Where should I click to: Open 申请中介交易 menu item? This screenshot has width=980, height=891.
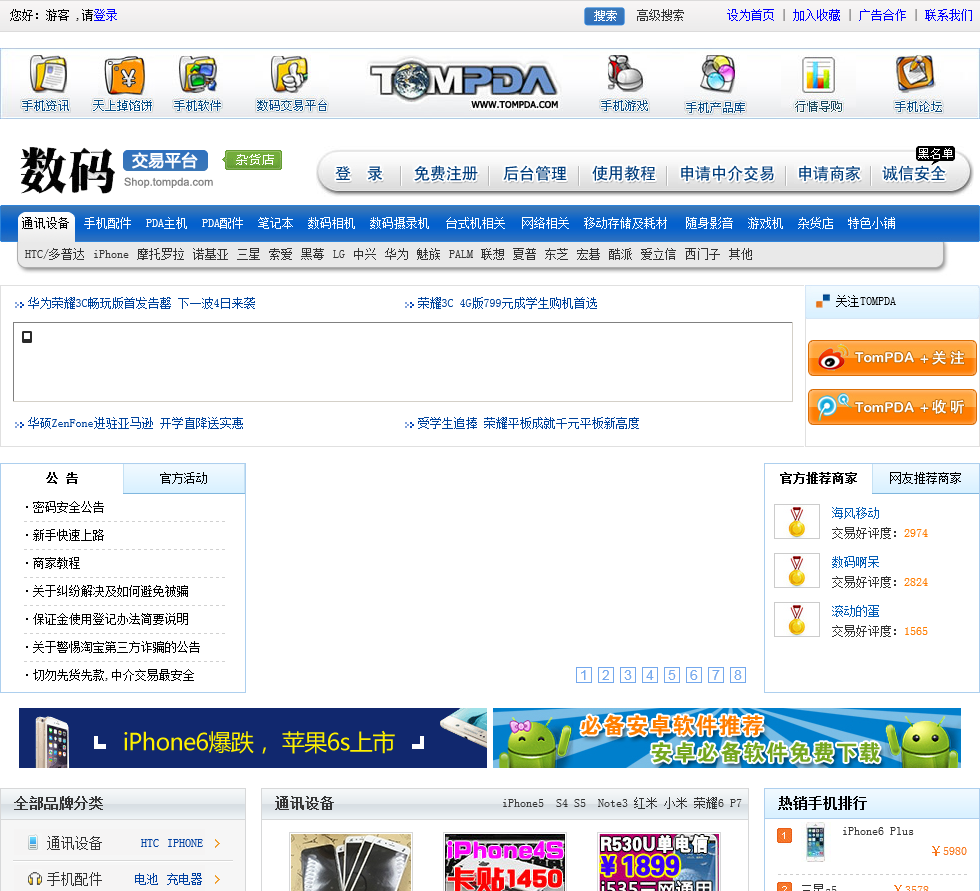(727, 174)
